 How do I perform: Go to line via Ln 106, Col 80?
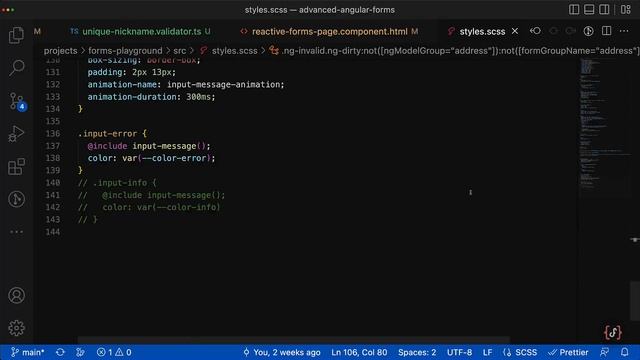[359, 352]
